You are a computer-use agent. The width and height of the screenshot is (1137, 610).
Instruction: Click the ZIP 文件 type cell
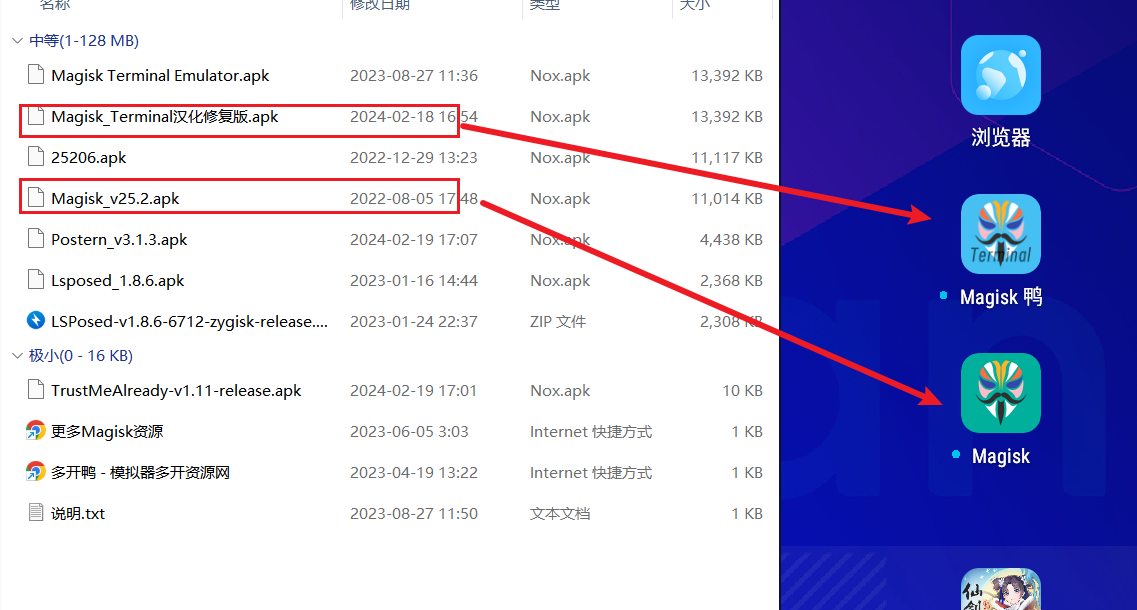pos(558,321)
